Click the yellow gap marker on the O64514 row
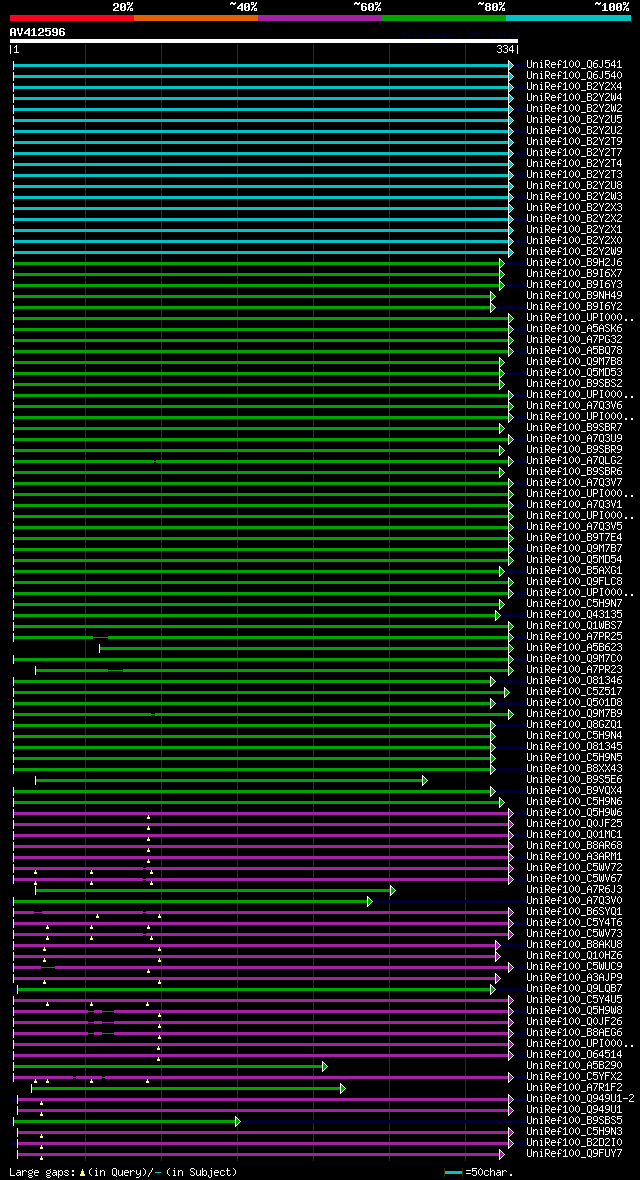 click(158, 1059)
